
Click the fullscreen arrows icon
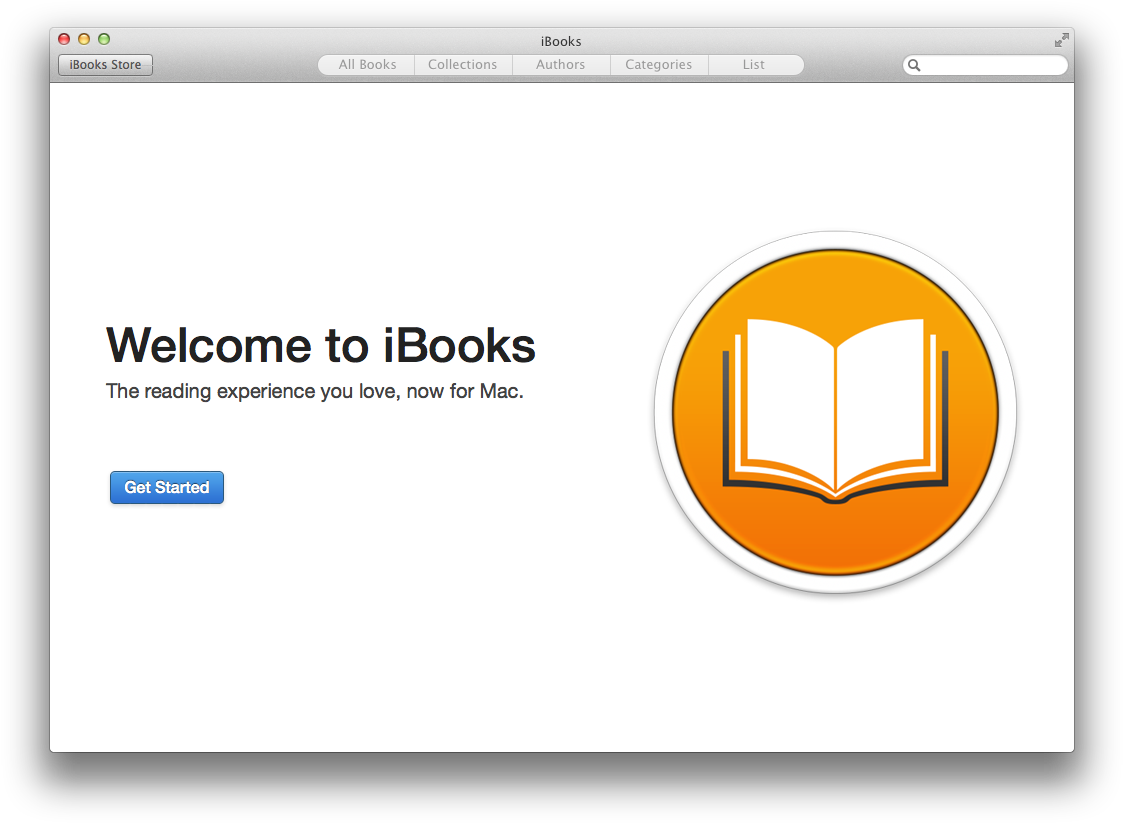[x=1061, y=41]
